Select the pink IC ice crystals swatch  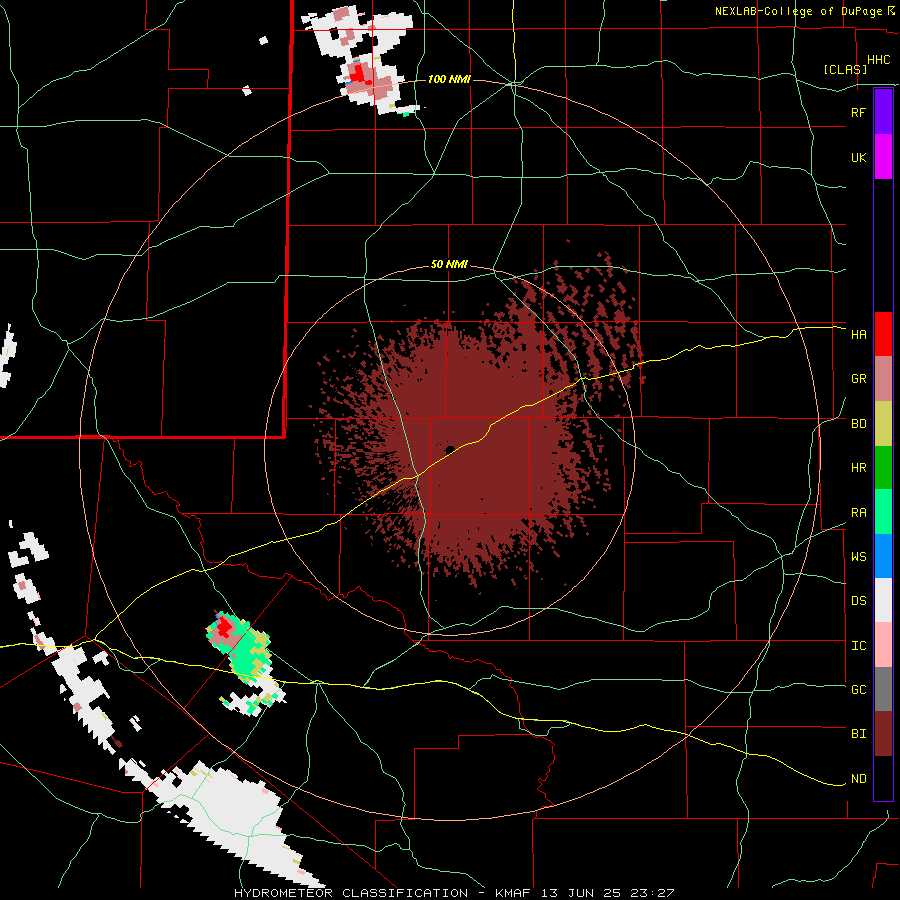pos(883,645)
